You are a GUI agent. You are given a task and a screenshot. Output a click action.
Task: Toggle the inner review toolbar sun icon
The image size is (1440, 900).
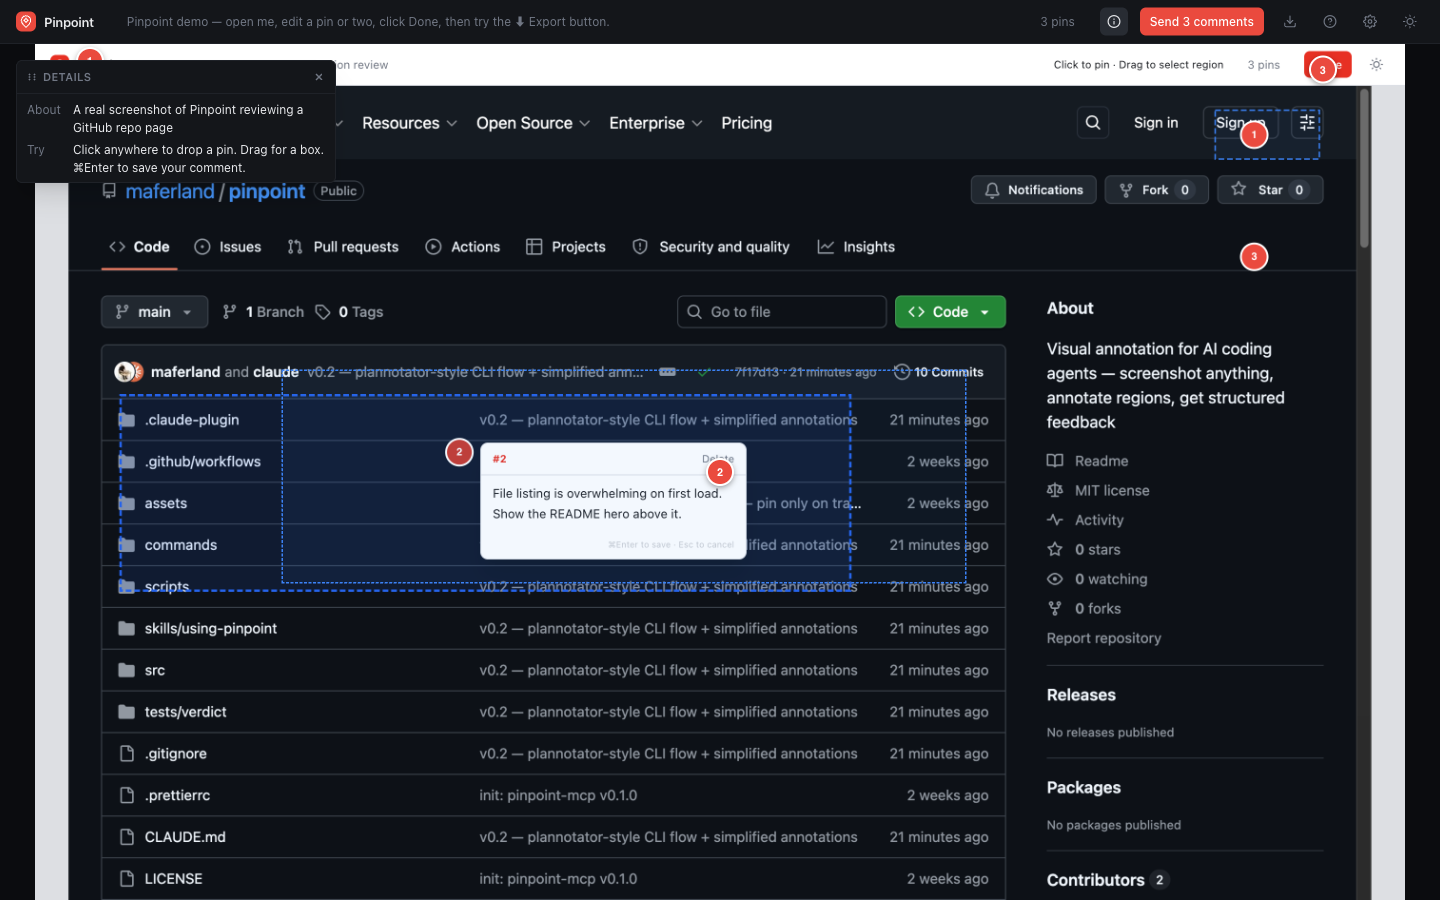click(1376, 64)
